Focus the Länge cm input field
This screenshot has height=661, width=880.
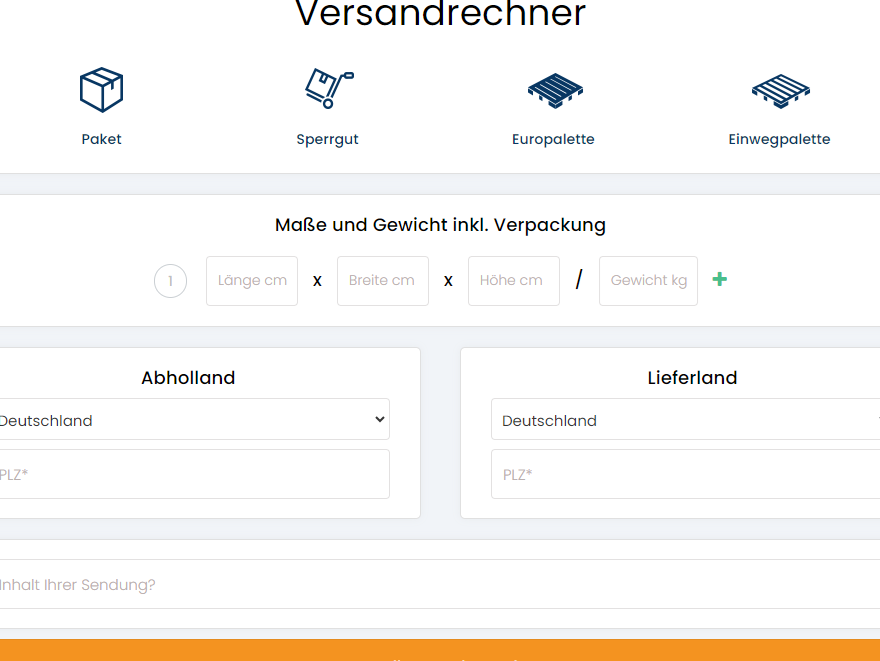point(252,281)
